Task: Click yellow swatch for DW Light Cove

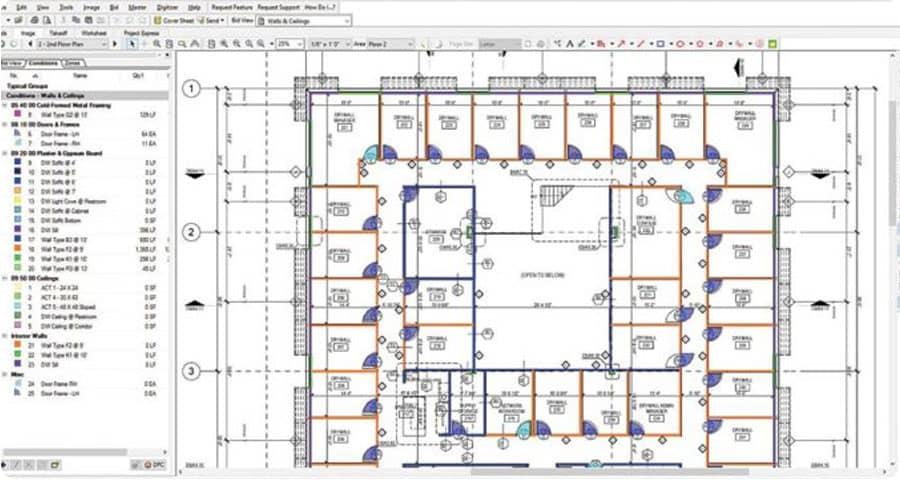Action: pyautogui.click(x=17, y=202)
